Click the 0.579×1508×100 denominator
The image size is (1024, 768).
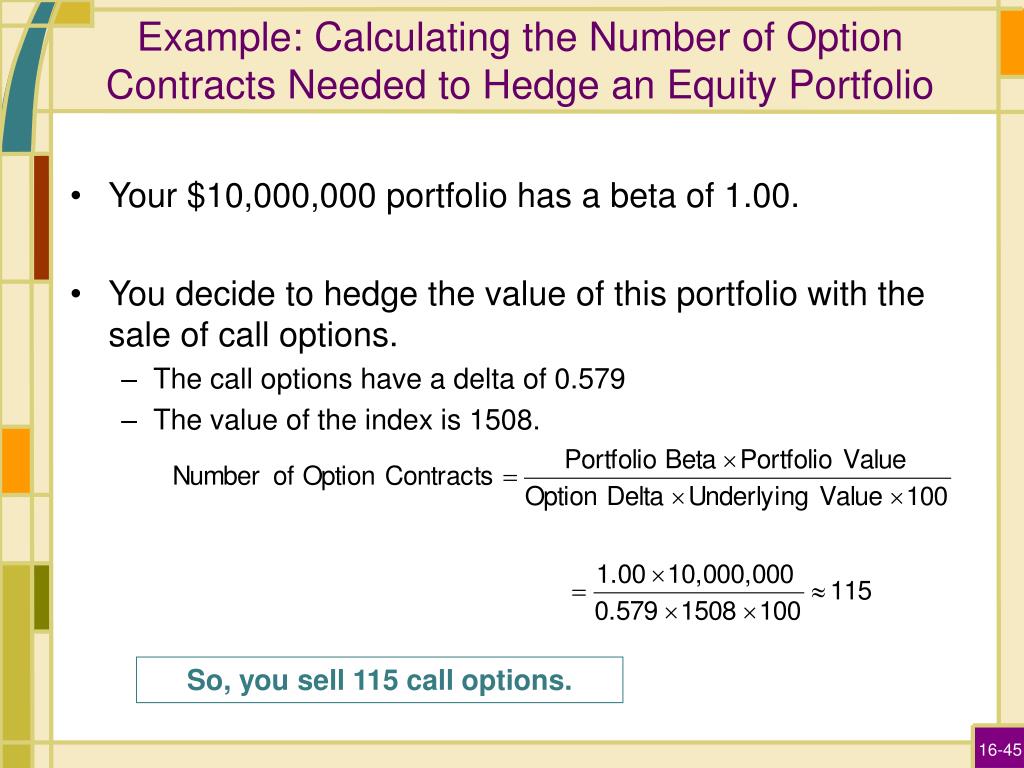pyautogui.click(x=697, y=611)
